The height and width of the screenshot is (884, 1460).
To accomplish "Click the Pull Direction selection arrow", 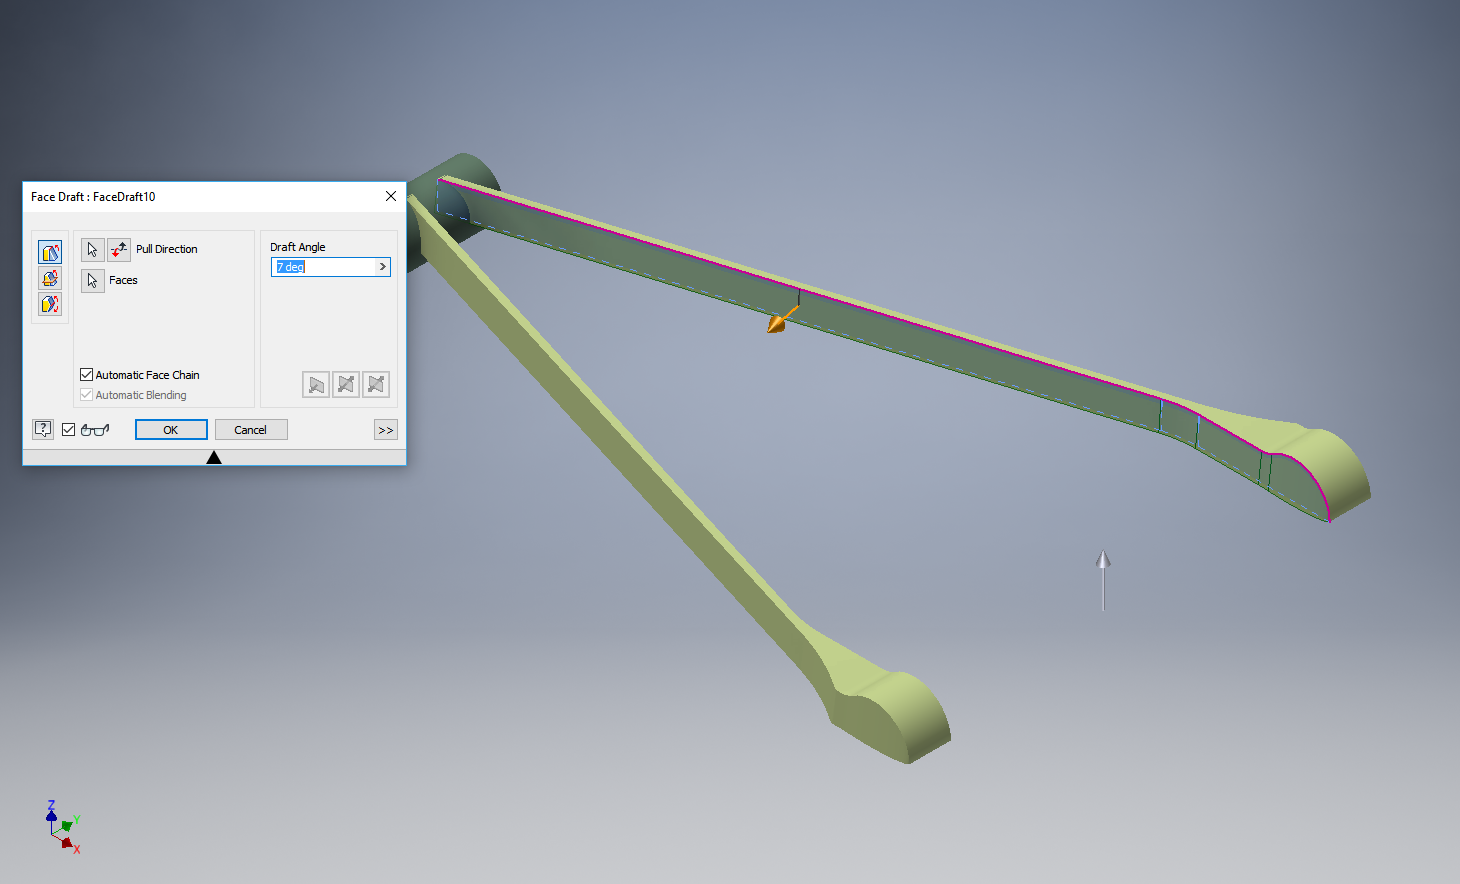I will pos(92,249).
